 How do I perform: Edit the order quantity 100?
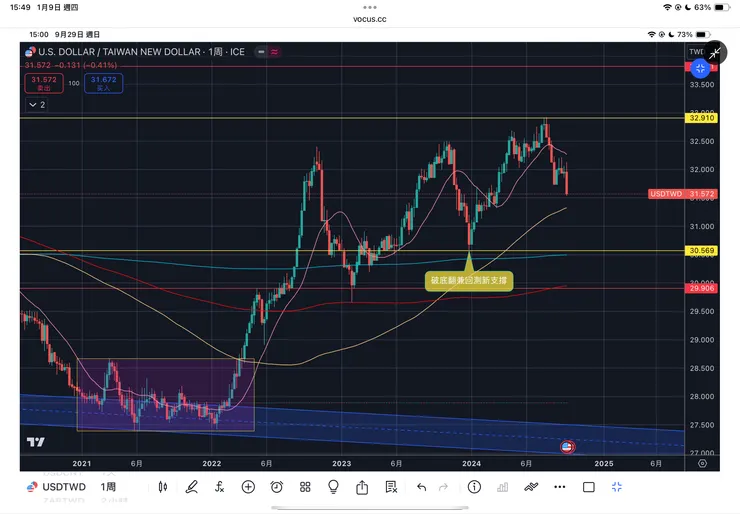(74, 83)
